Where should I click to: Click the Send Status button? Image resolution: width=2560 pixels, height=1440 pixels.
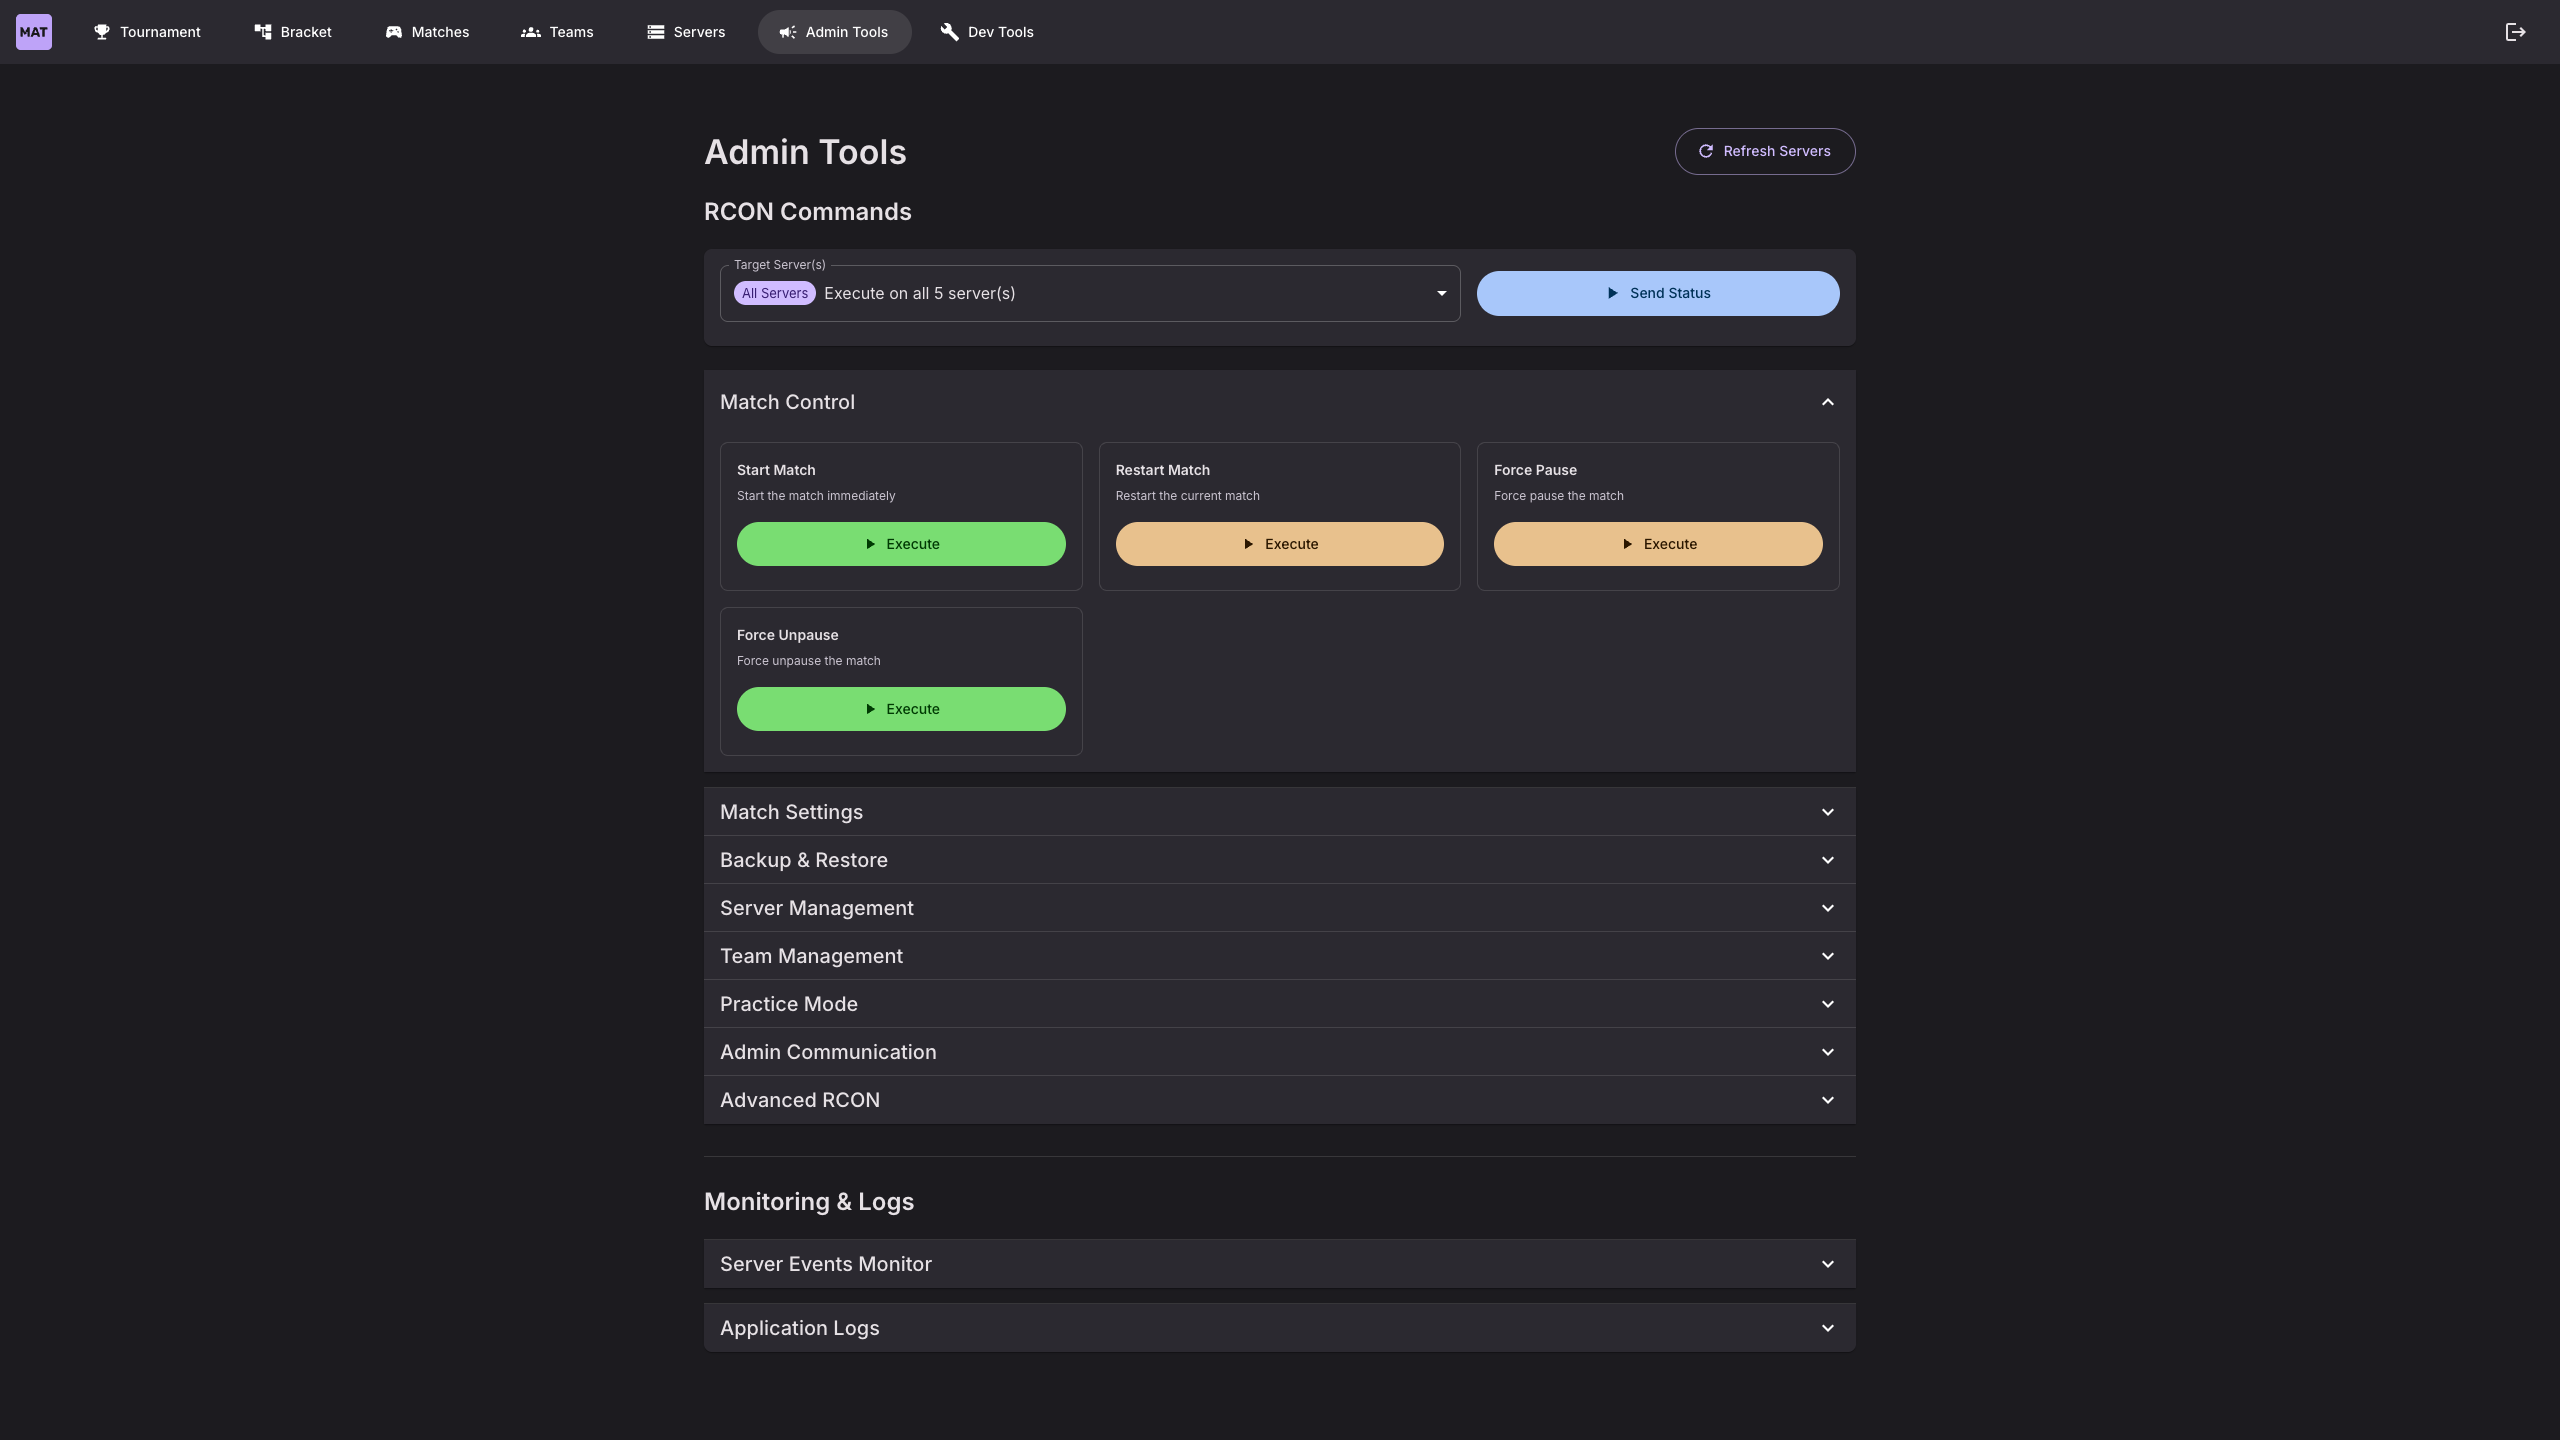click(1657, 293)
